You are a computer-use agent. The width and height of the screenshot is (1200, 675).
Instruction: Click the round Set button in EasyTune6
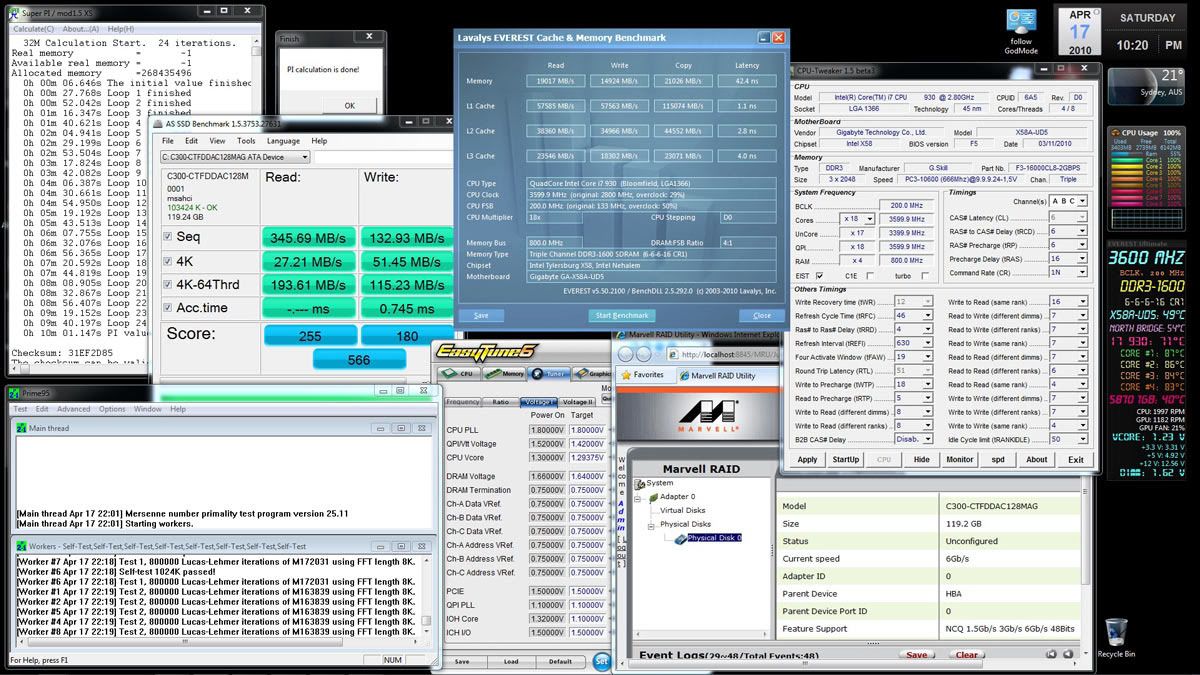[602, 660]
